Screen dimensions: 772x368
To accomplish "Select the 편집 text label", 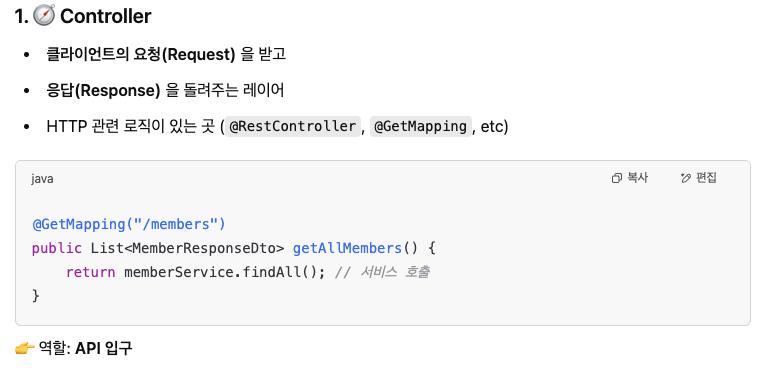I will pyautogui.click(x=706, y=178).
